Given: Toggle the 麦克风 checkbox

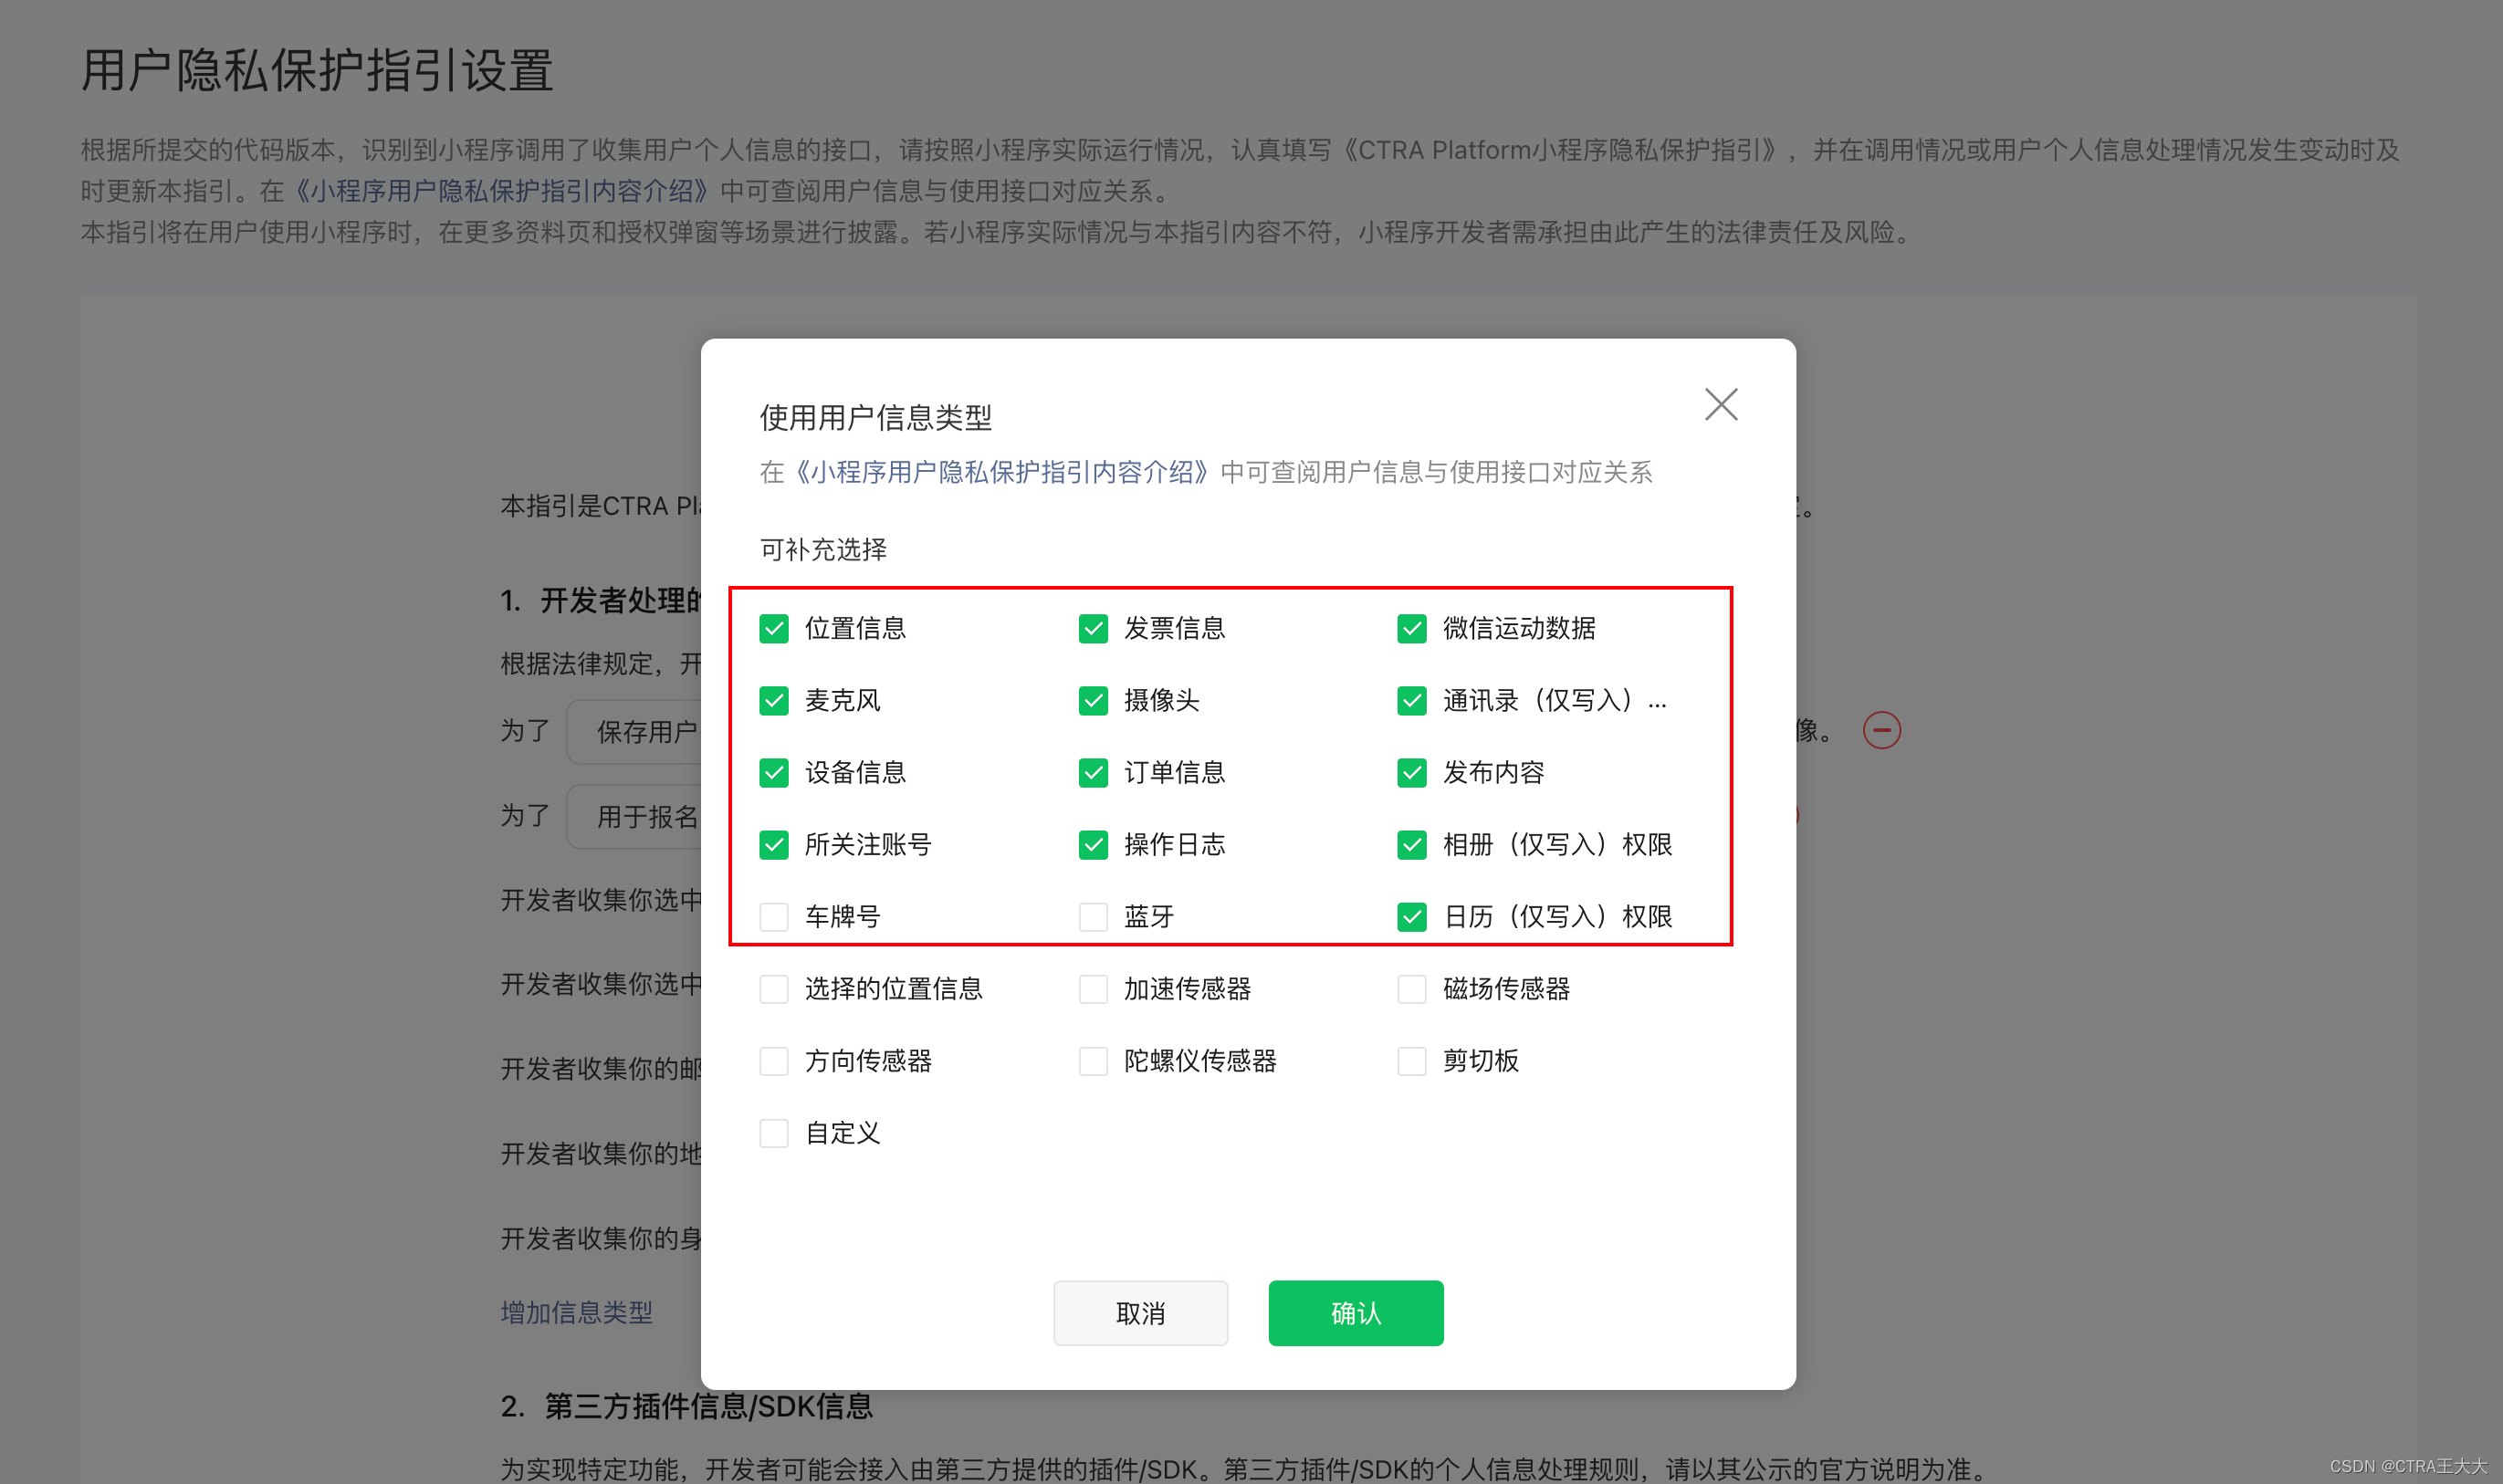Looking at the screenshot, I should tap(774, 701).
